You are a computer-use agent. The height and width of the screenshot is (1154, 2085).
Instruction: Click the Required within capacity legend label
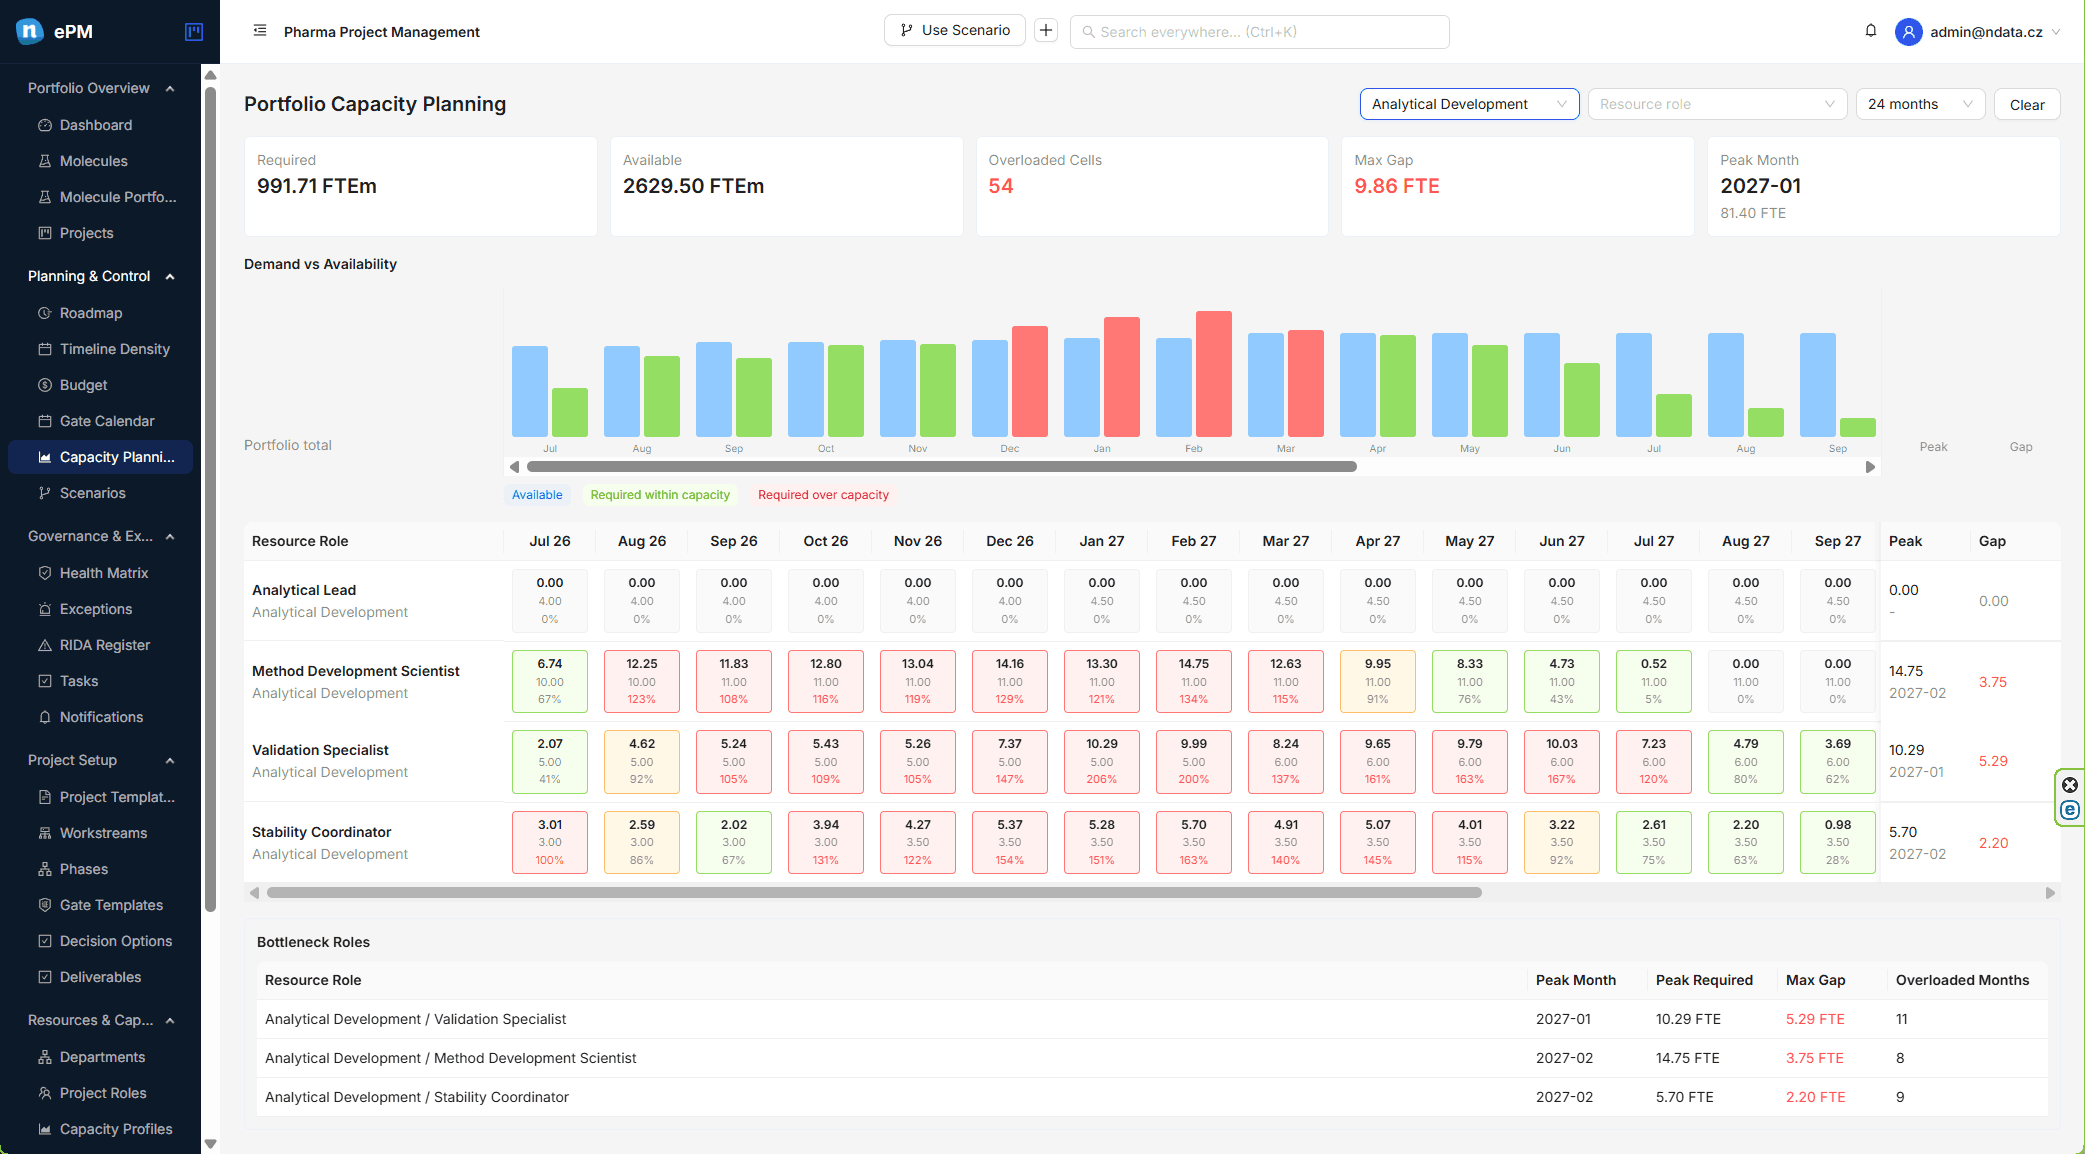pyautogui.click(x=660, y=495)
